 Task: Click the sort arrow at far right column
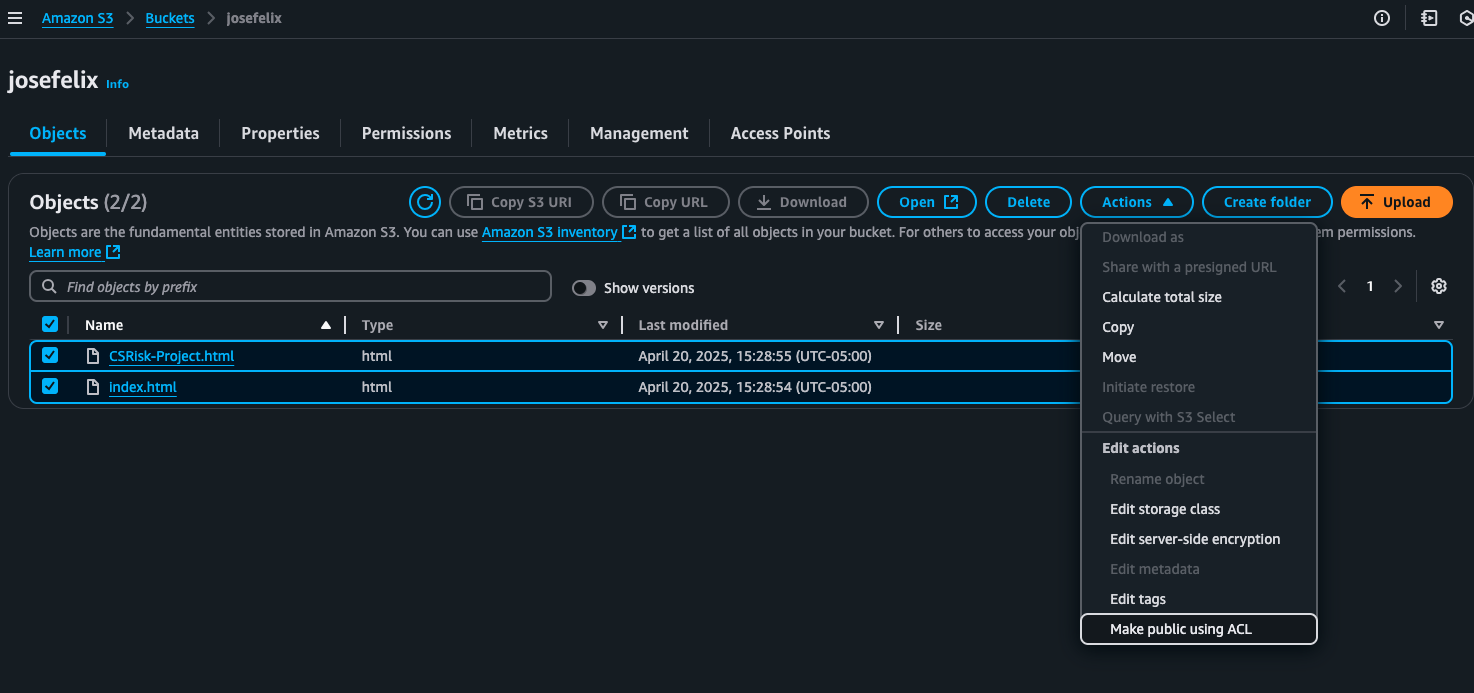(x=1438, y=325)
